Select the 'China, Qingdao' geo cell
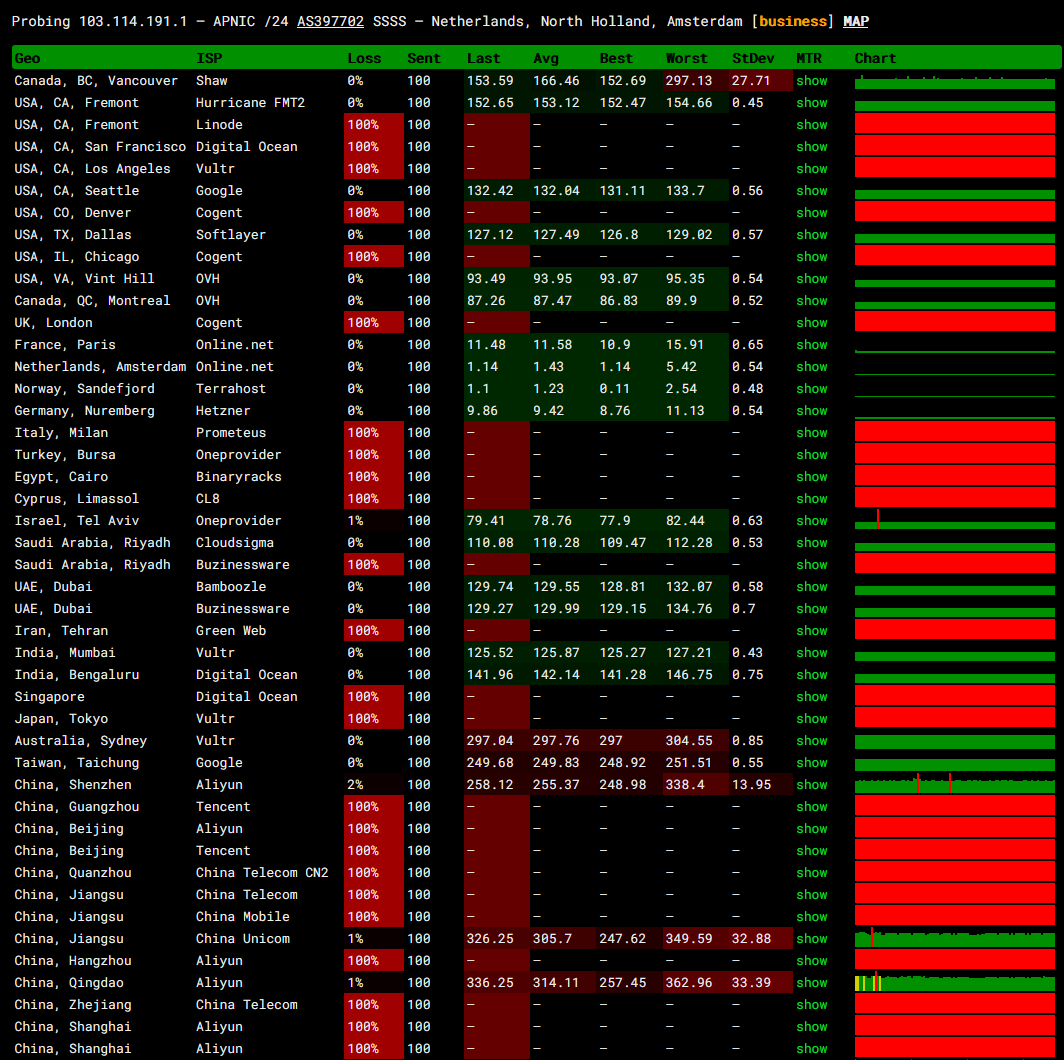The height and width of the screenshot is (1060, 1064). [69, 983]
